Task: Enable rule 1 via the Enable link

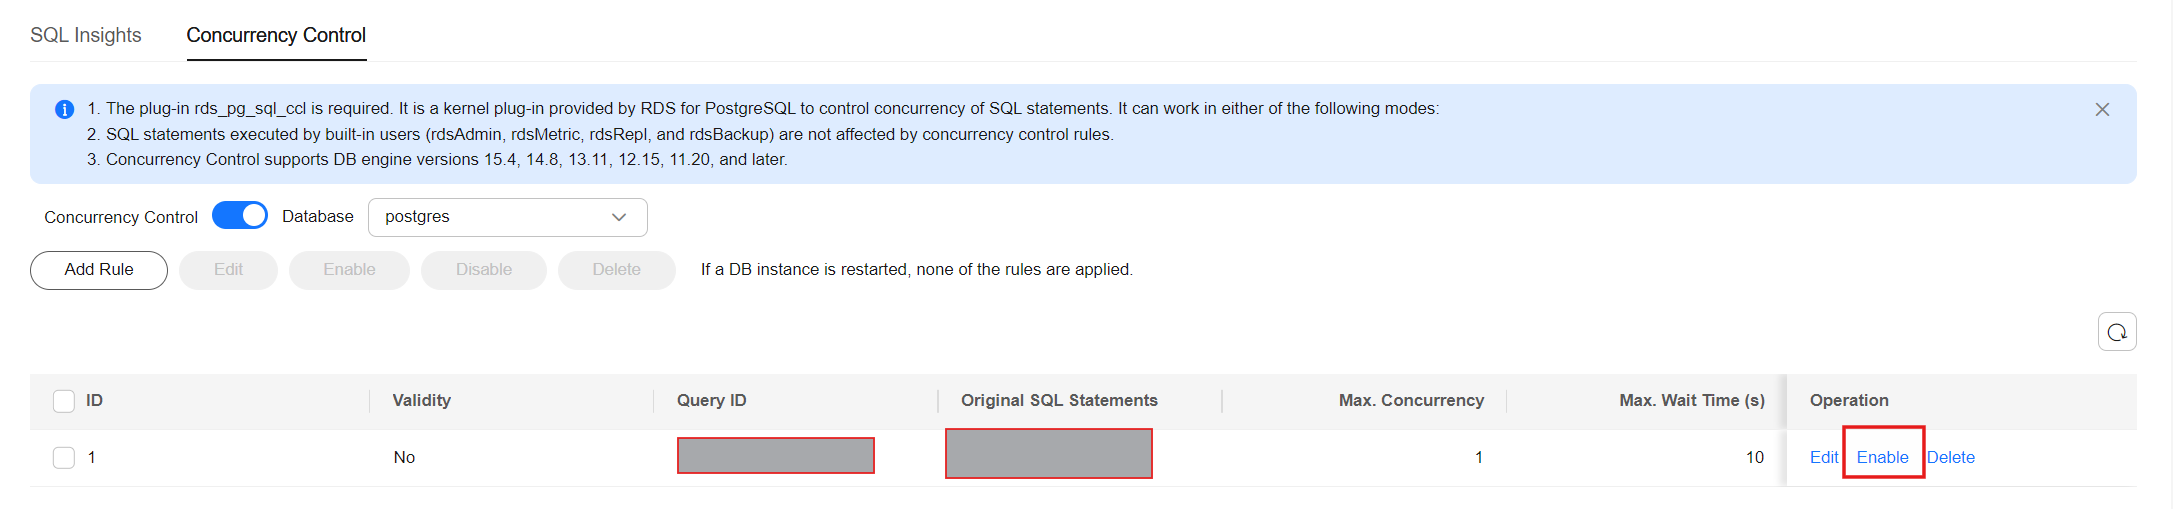Action: coord(1882,457)
